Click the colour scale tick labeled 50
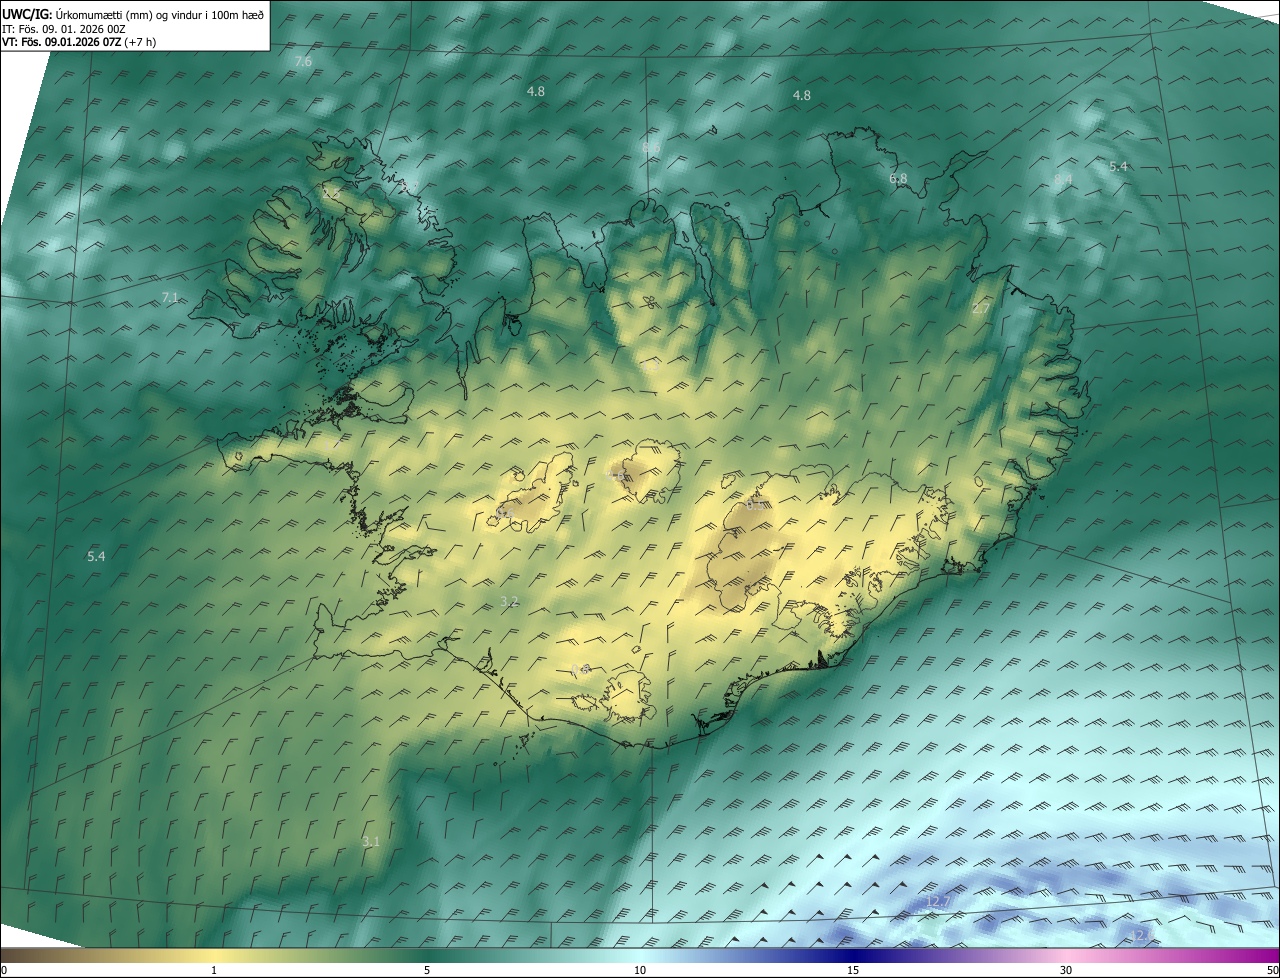 [1272, 970]
